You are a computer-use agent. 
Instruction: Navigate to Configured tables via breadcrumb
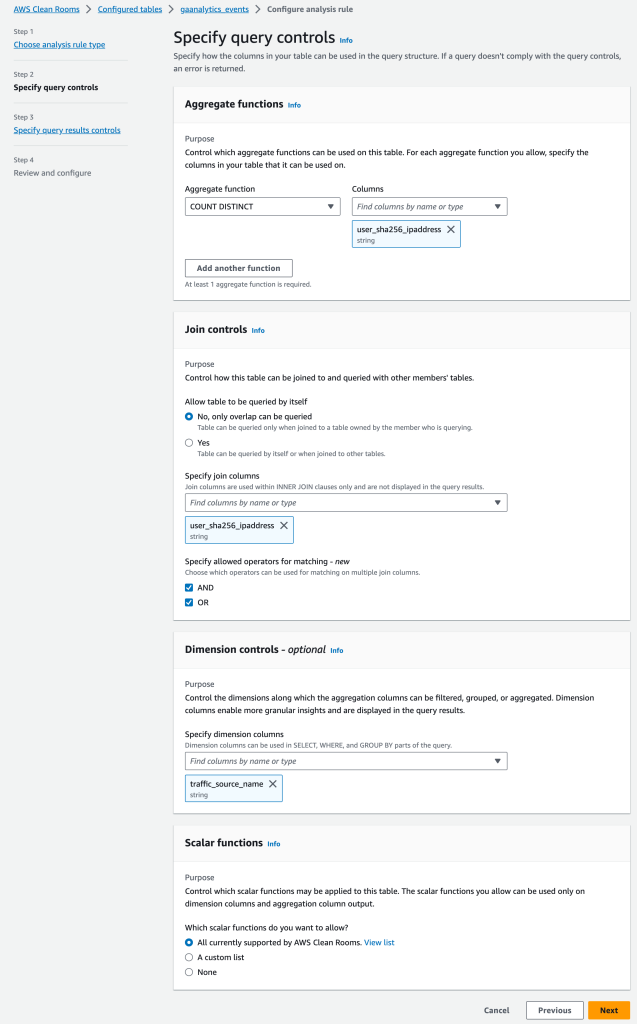[x=129, y=9]
